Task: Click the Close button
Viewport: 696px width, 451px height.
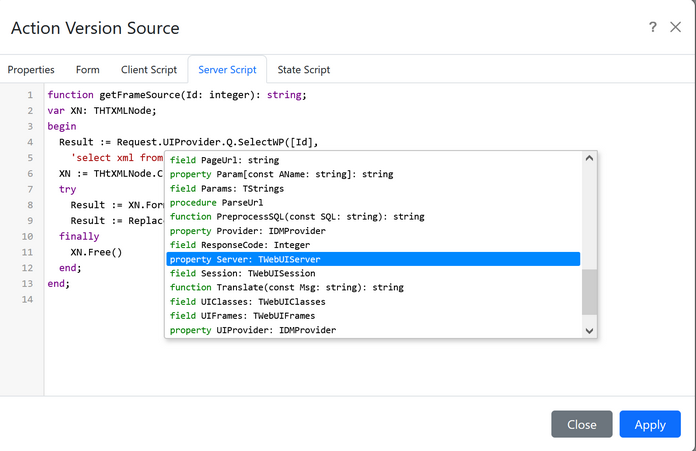Action: [x=581, y=424]
